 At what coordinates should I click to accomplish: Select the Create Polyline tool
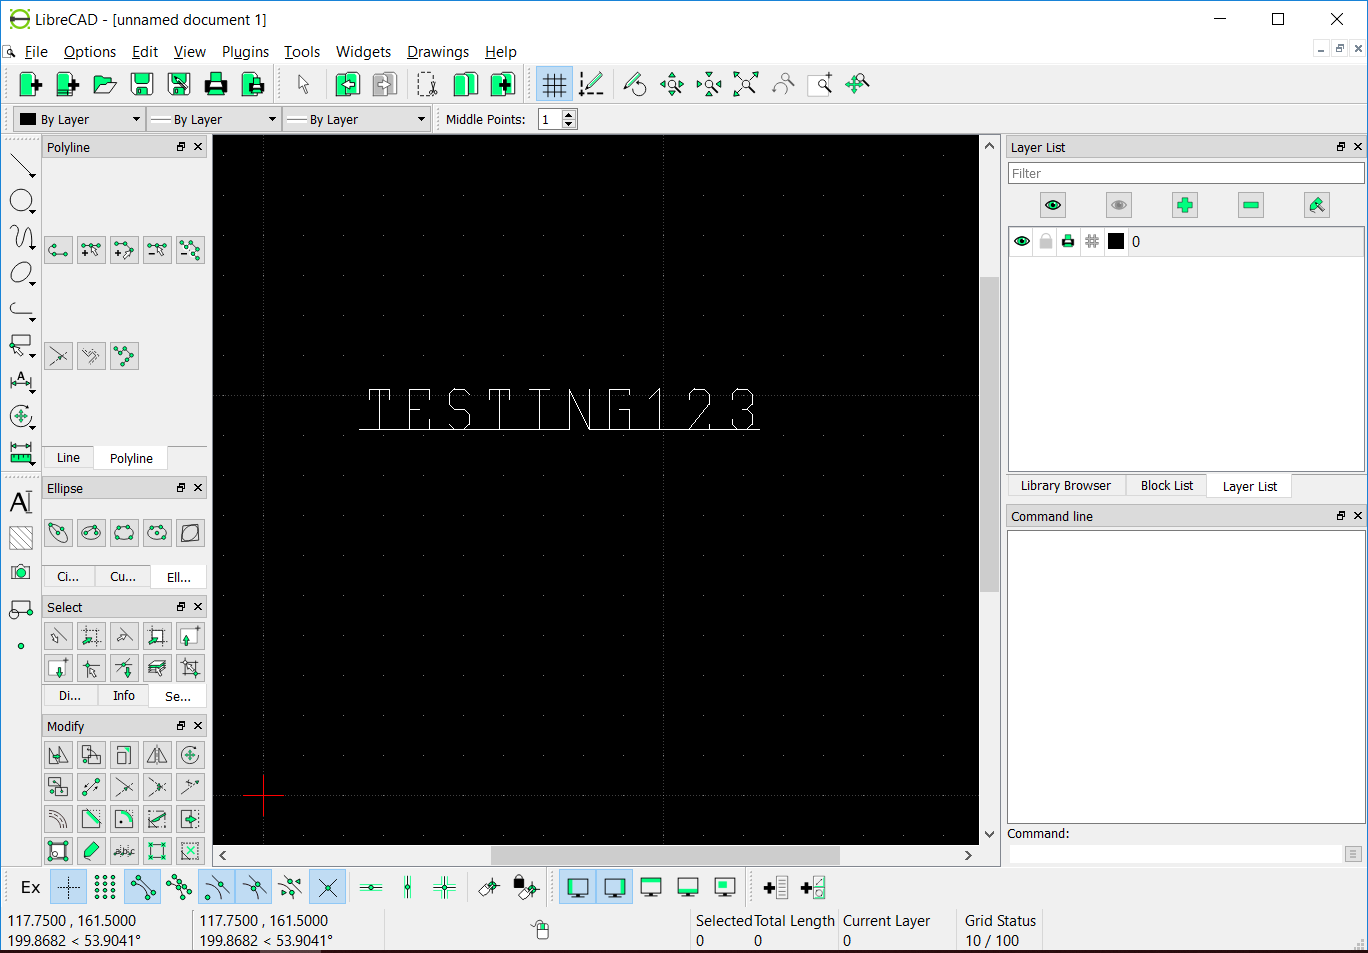pos(57,249)
